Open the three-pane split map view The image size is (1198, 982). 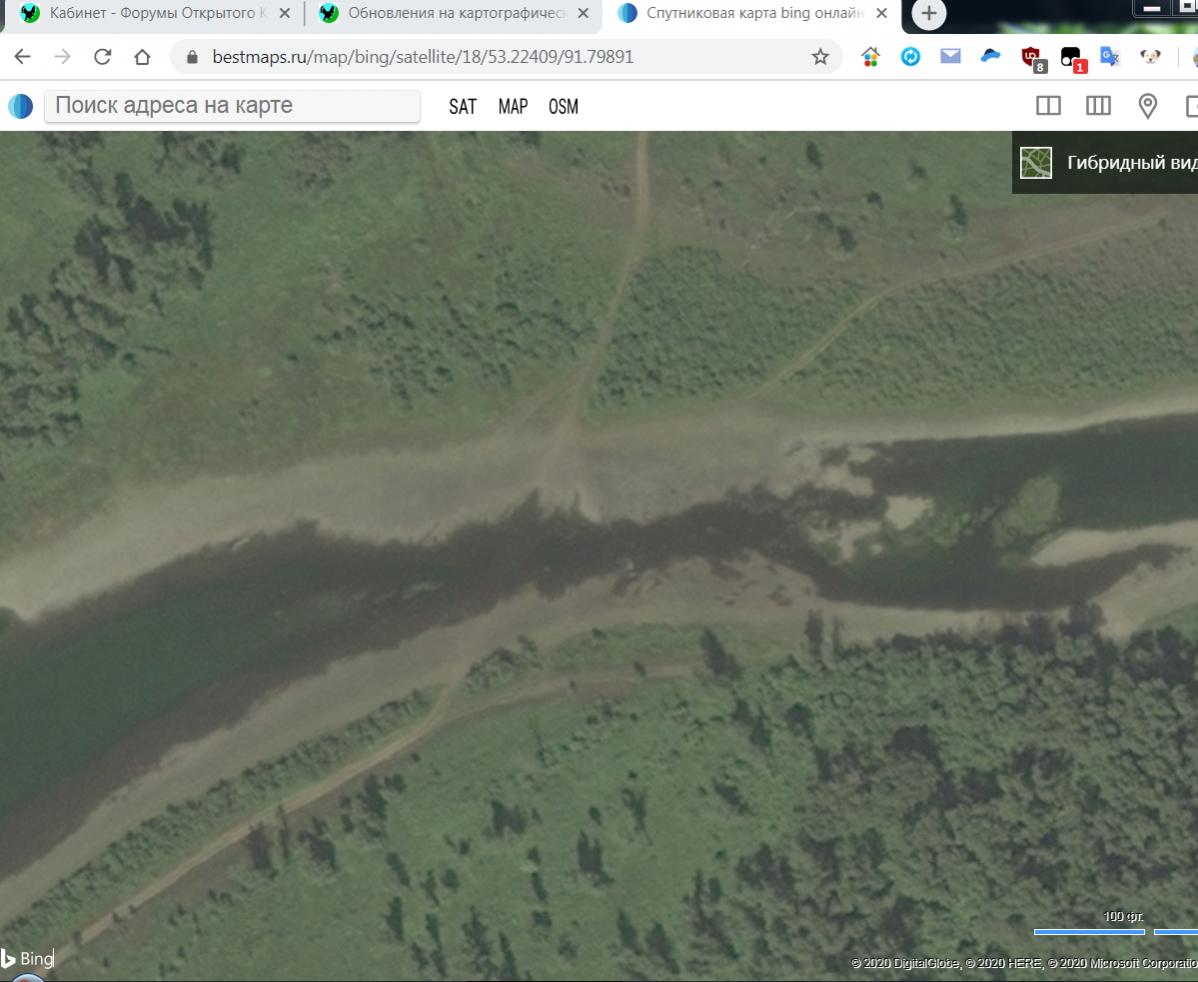coord(1098,106)
